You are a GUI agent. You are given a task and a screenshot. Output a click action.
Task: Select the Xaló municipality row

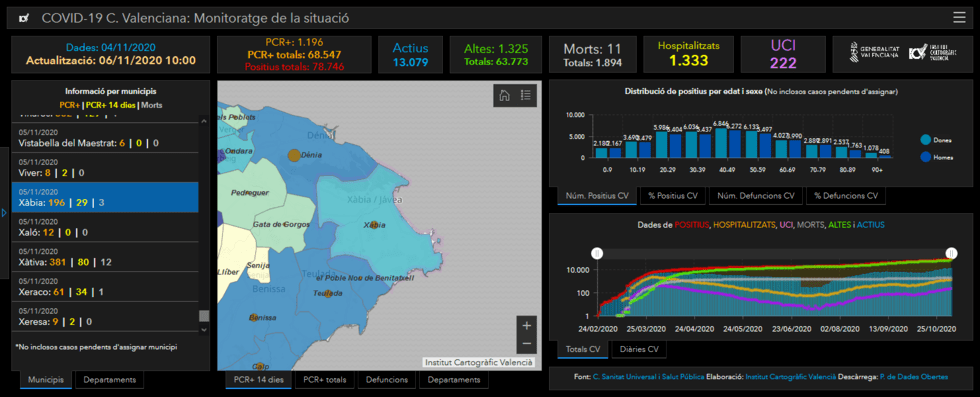pos(105,227)
